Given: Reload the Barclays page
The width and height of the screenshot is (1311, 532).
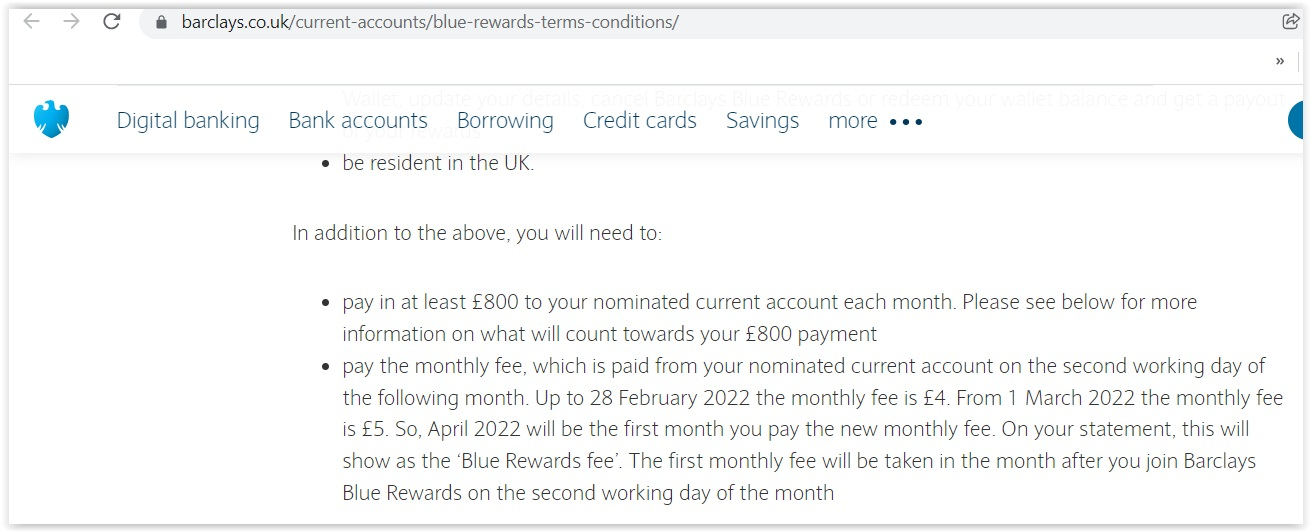Looking at the screenshot, I should coord(112,21).
